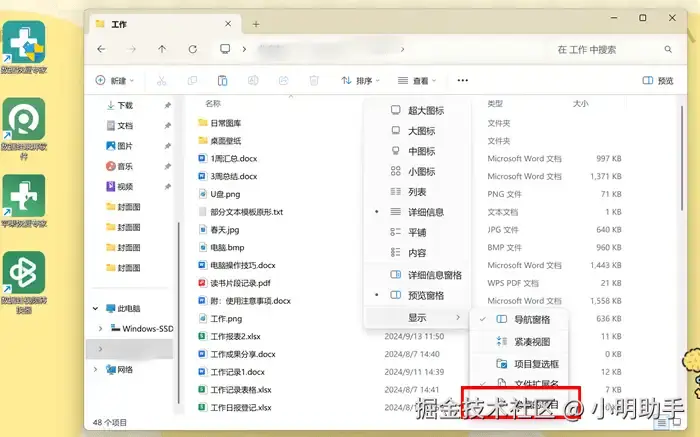Viewport: 700px width, 437px height.
Task: Sort by the 大小 column header
Action: pos(580,104)
